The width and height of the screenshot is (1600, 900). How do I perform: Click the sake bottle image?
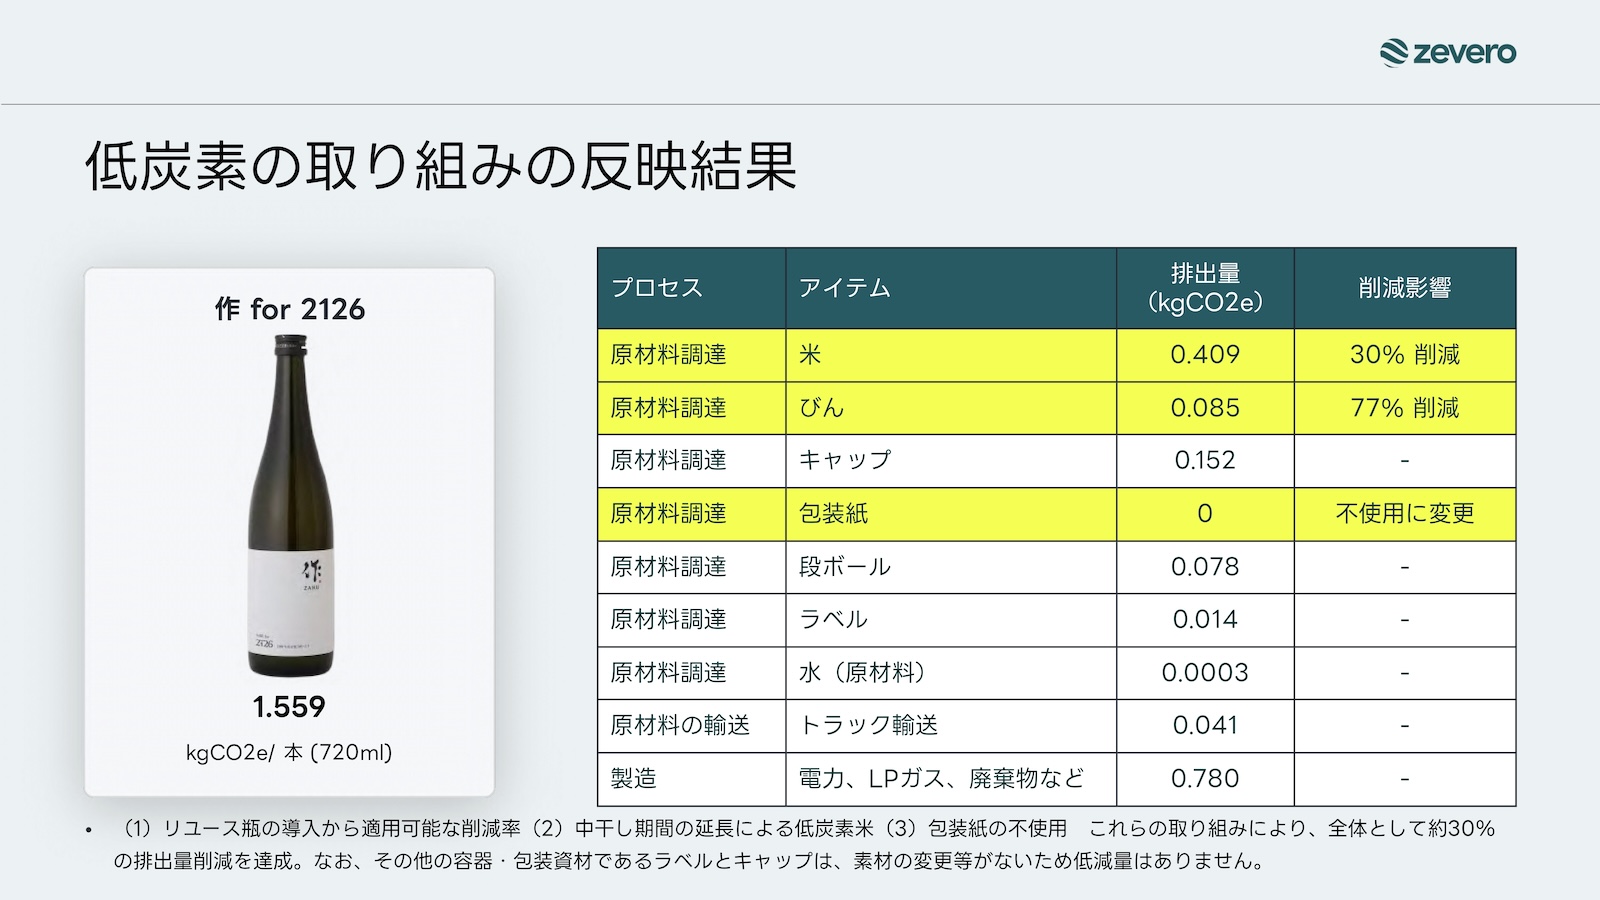(x=290, y=506)
